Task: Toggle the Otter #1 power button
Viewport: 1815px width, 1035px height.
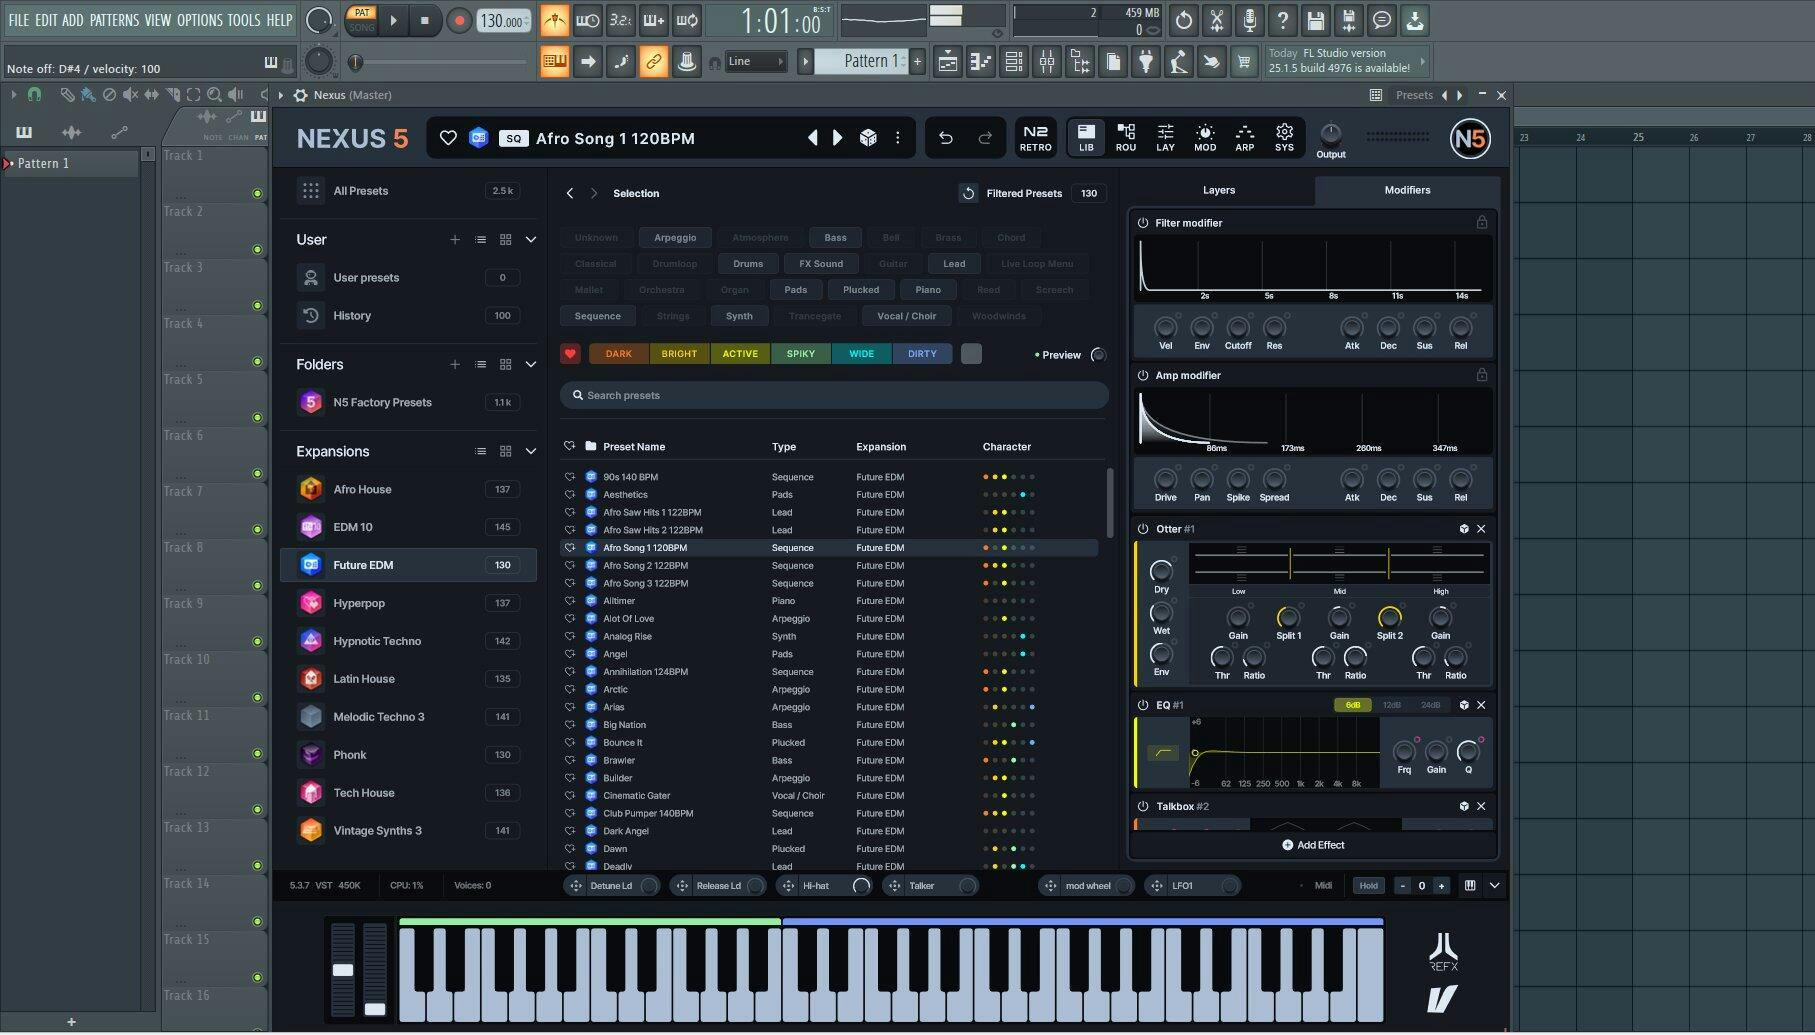Action: [x=1143, y=529]
